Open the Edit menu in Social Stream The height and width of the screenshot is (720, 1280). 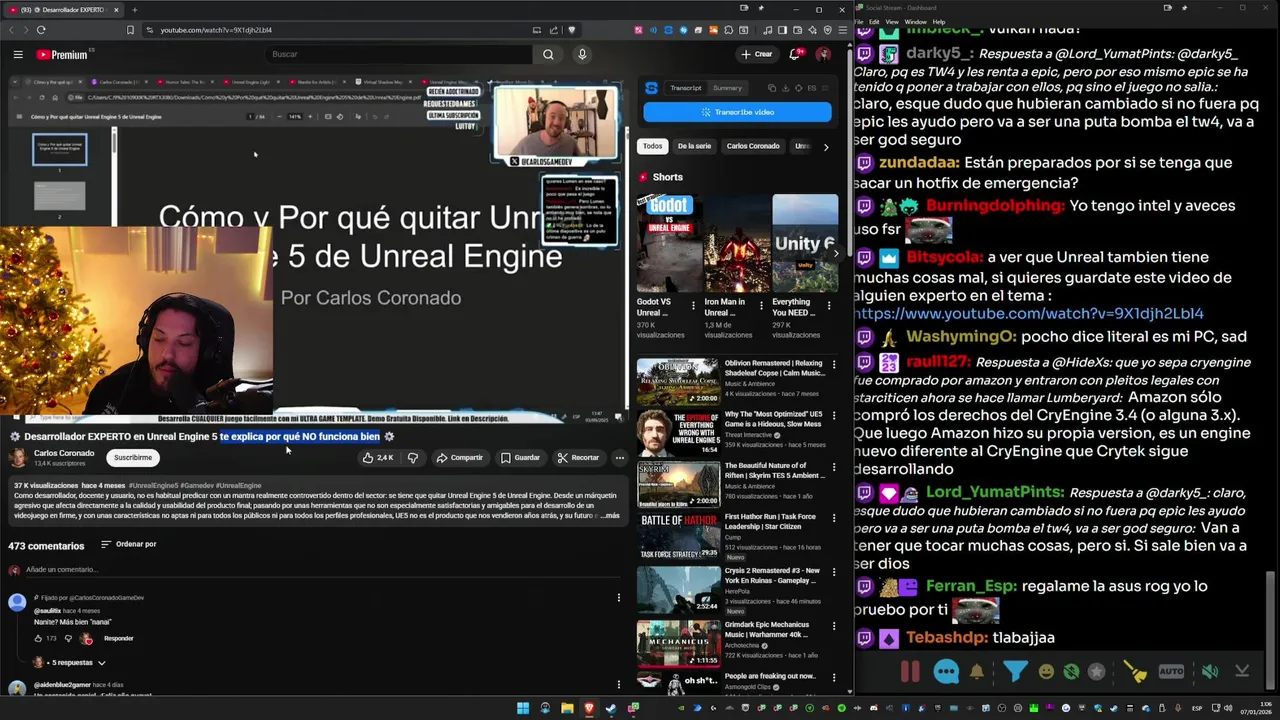[x=874, y=22]
